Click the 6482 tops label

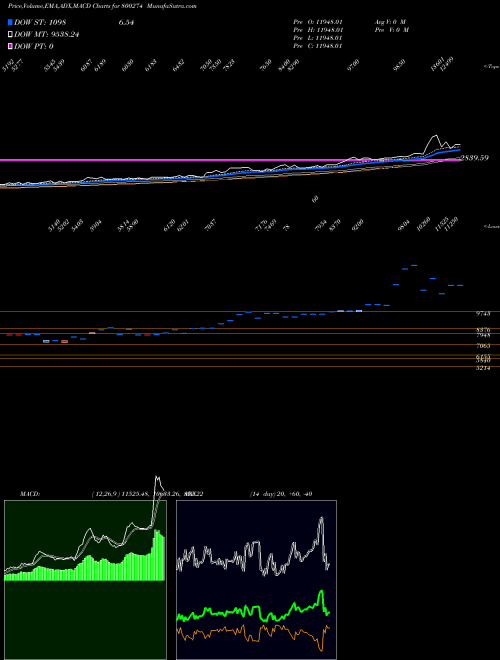(178, 66)
